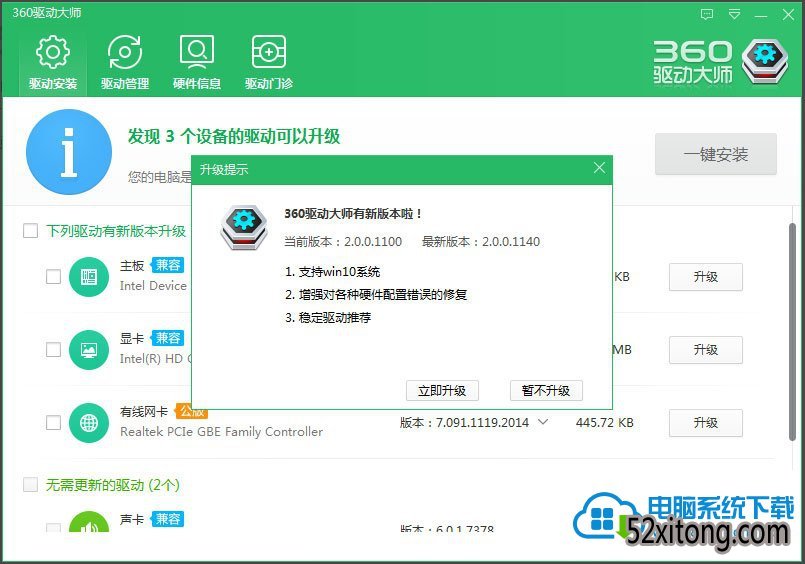Close the 升级提示 dialog
The image size is (805, 564).
tap(599, 168)
